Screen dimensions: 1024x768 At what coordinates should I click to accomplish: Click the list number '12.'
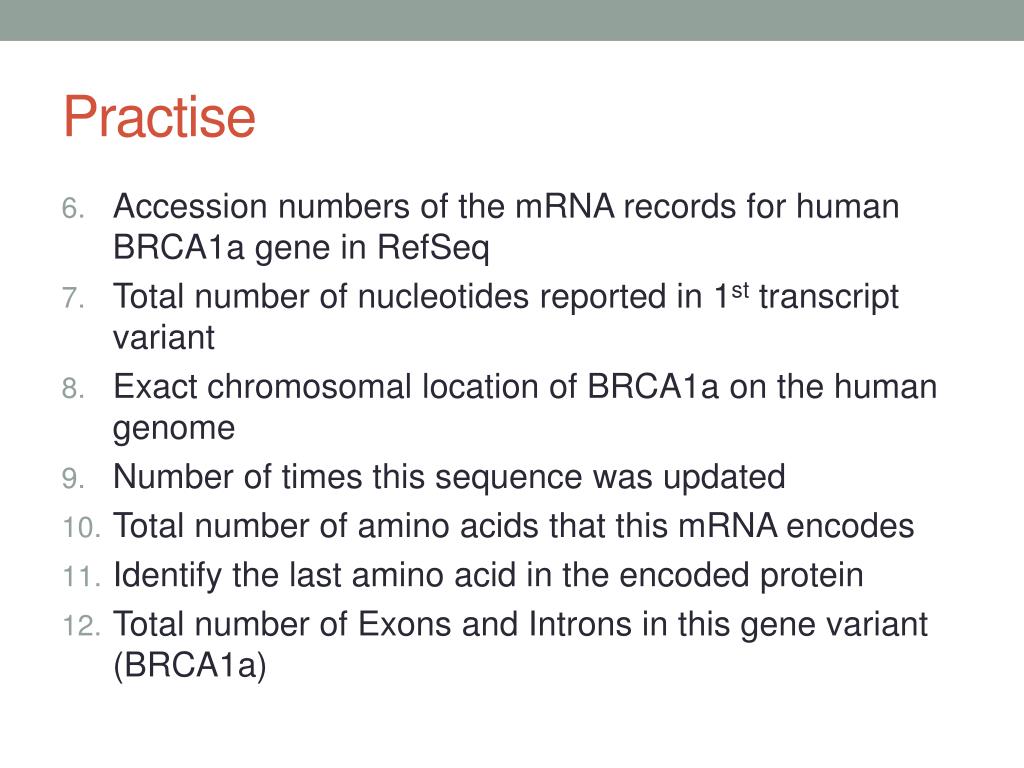click(82, 626)
